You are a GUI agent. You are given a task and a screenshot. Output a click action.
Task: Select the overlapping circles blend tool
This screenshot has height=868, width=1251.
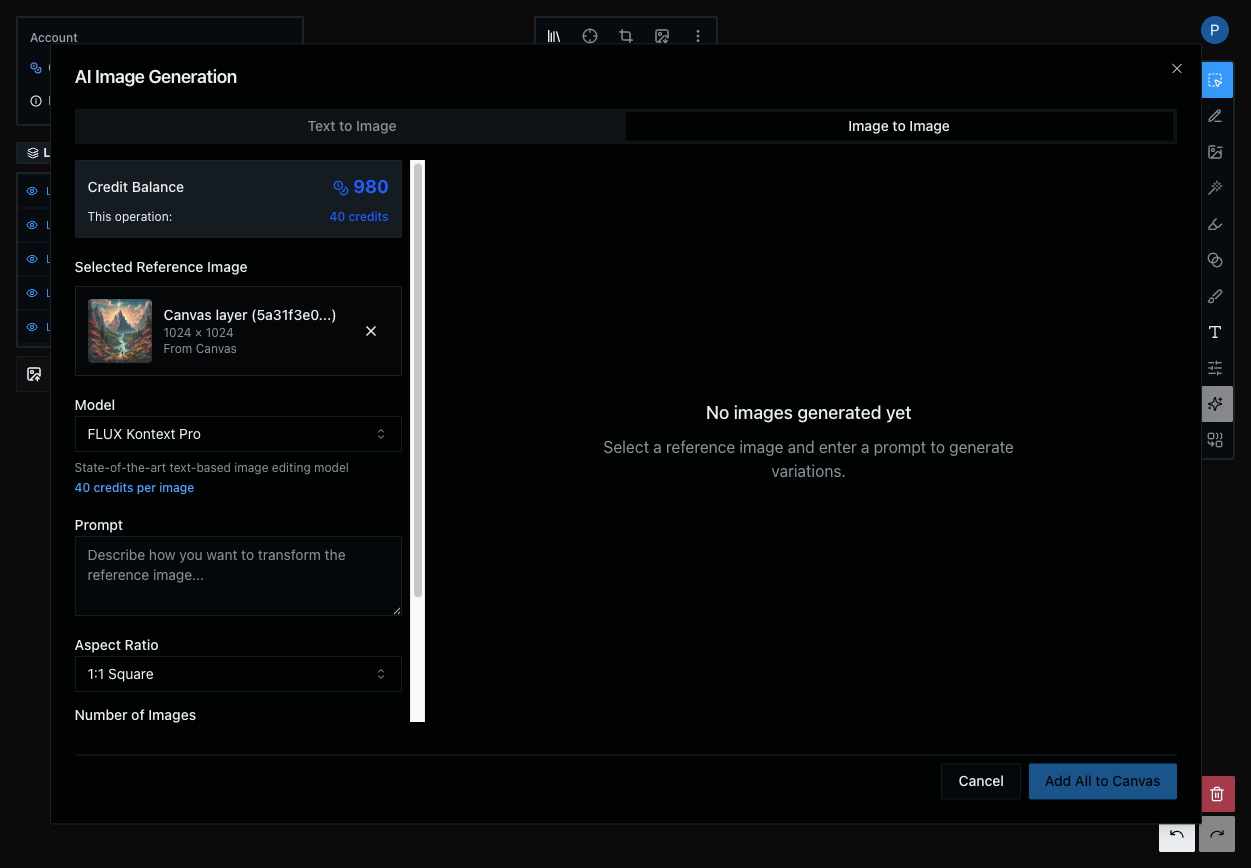[1215, 260]
